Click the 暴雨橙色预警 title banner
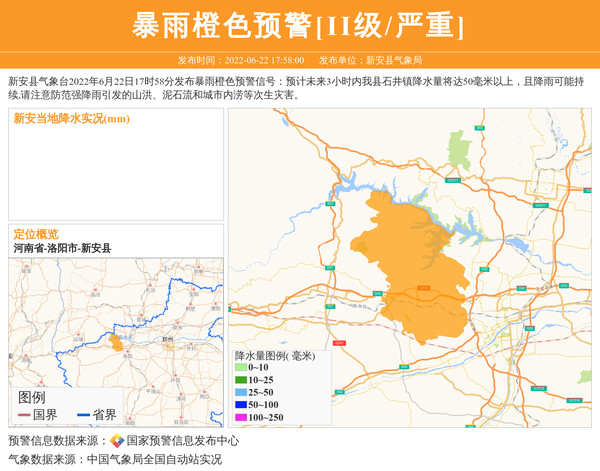600x471 pixels. point(299,25)
